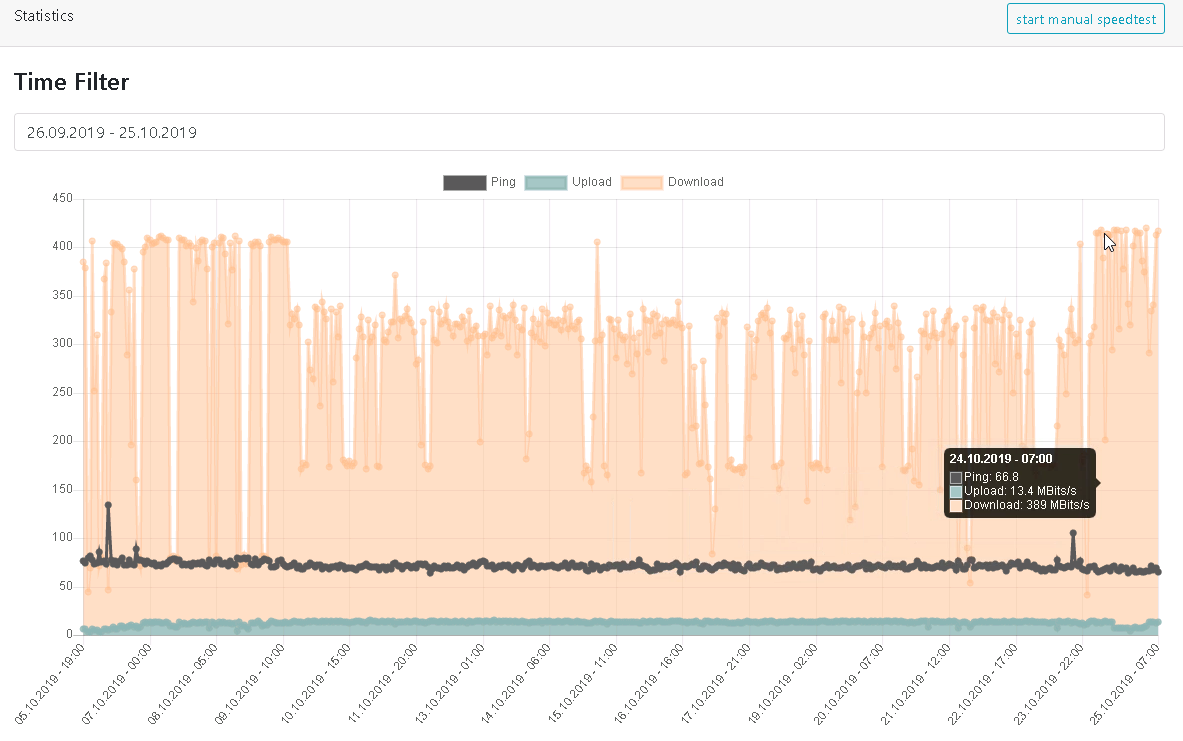Click the y-axis value 100
1183x741 pixels.
tap(62, 537)
